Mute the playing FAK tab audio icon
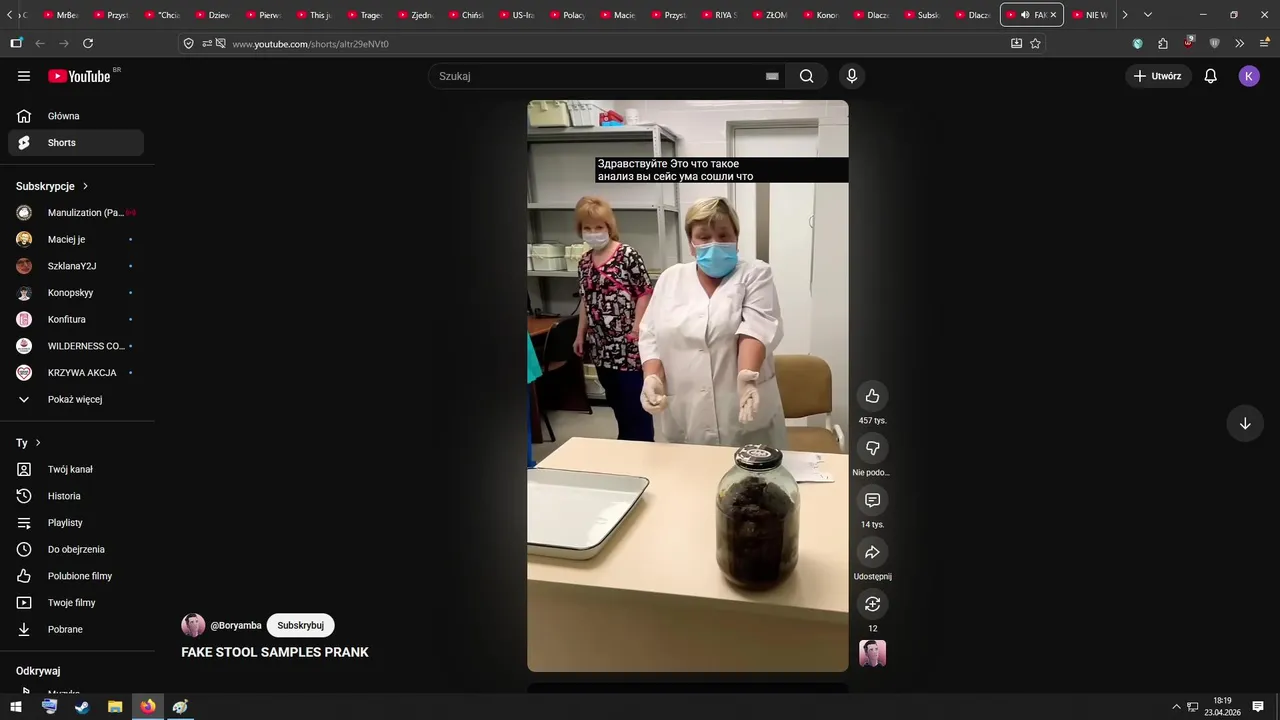 pos(1025,15)
